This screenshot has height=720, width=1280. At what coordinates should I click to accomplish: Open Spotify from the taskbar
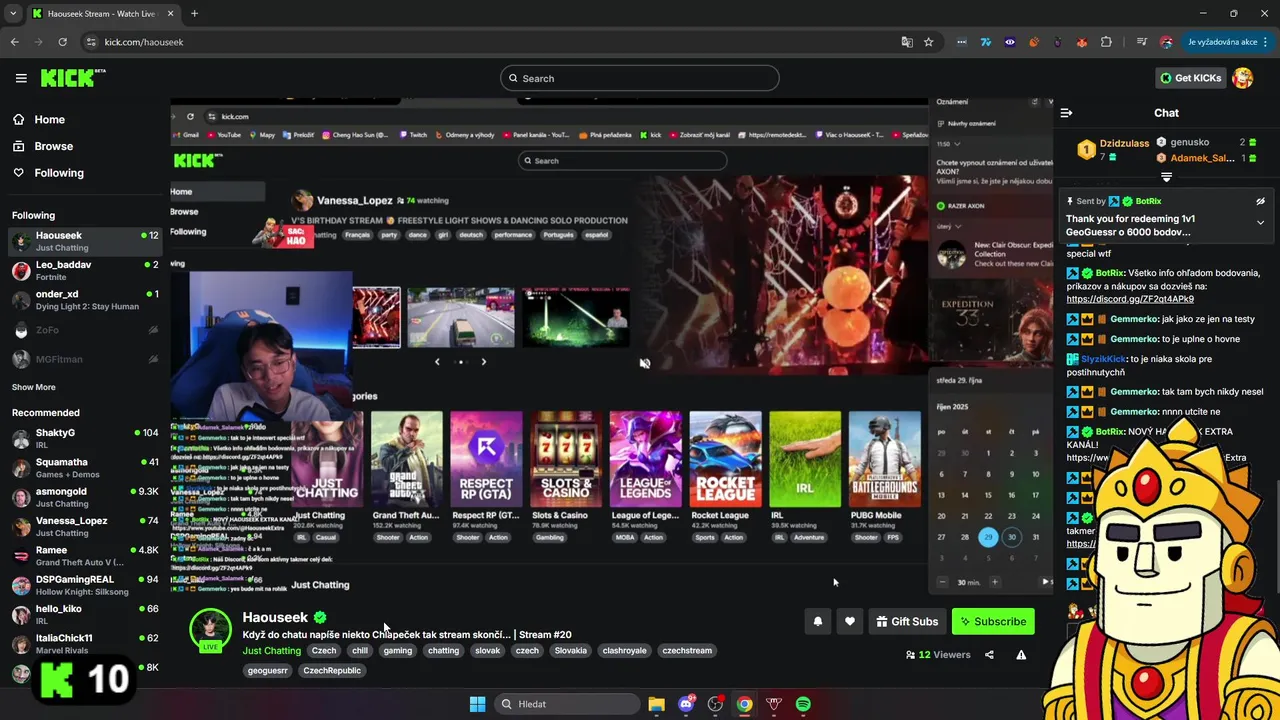[x=803, y=704]
